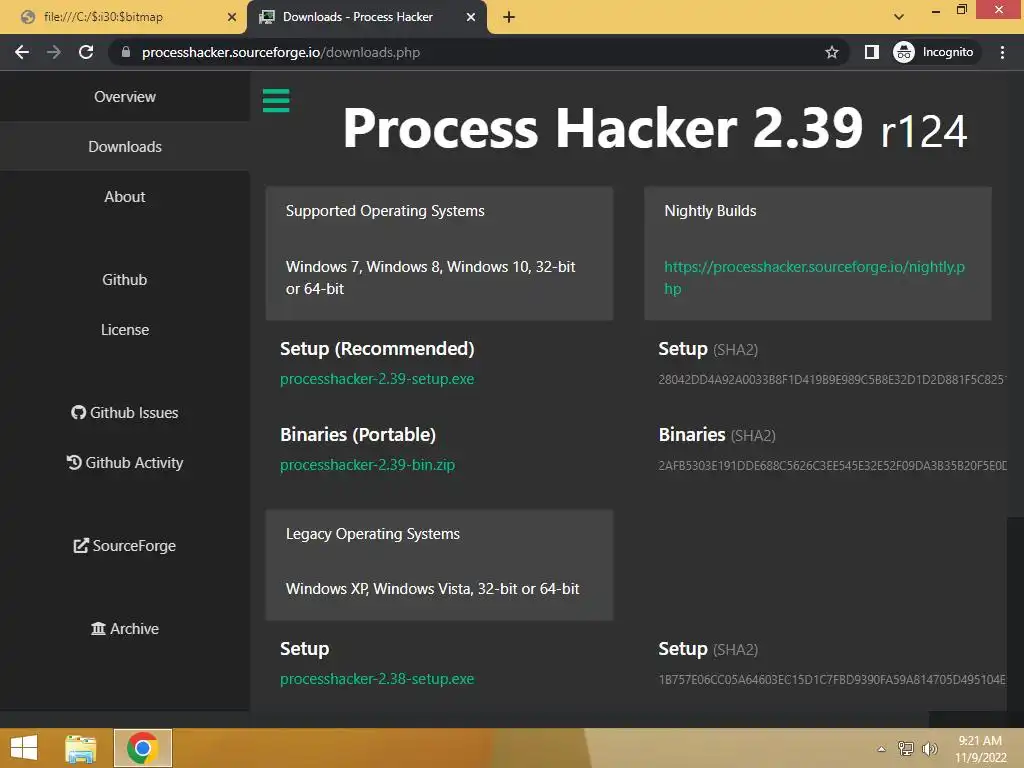
Task: Open a new tab with the plus button
Action: pos(509,17)
